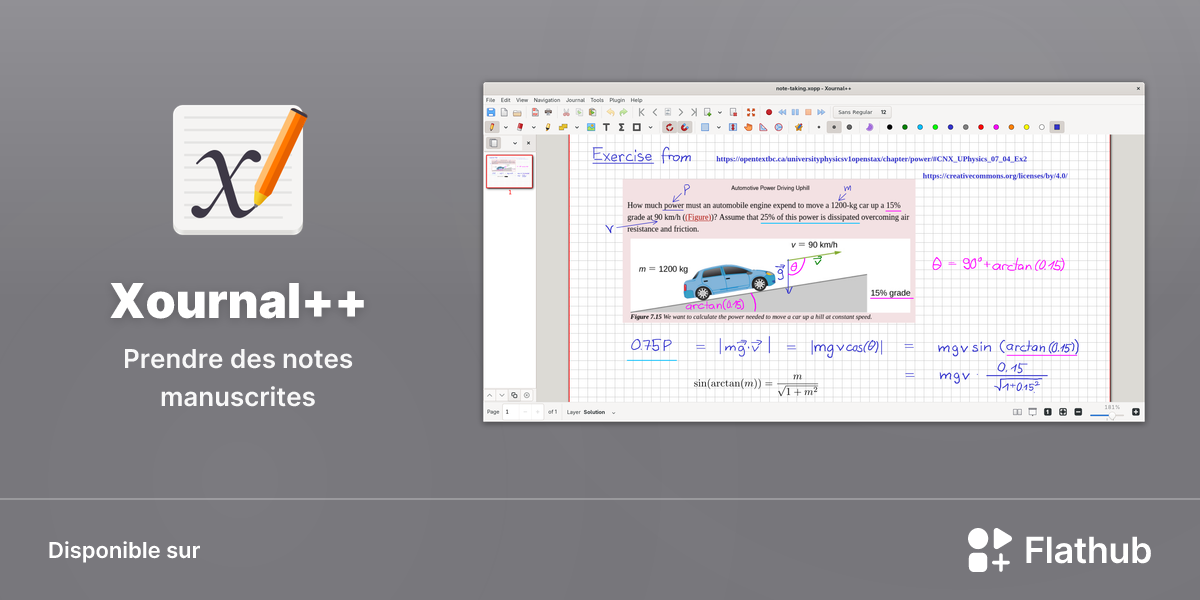Go to the last page icon
The width and height of the screenshot is (1200, 600).
(694, 112)
